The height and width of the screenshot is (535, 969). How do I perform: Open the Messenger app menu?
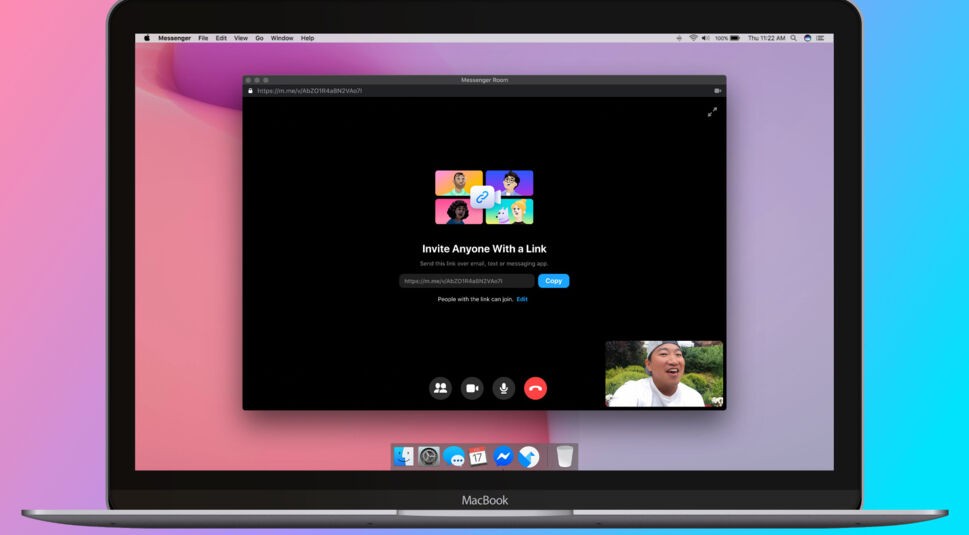coord(174,38)
